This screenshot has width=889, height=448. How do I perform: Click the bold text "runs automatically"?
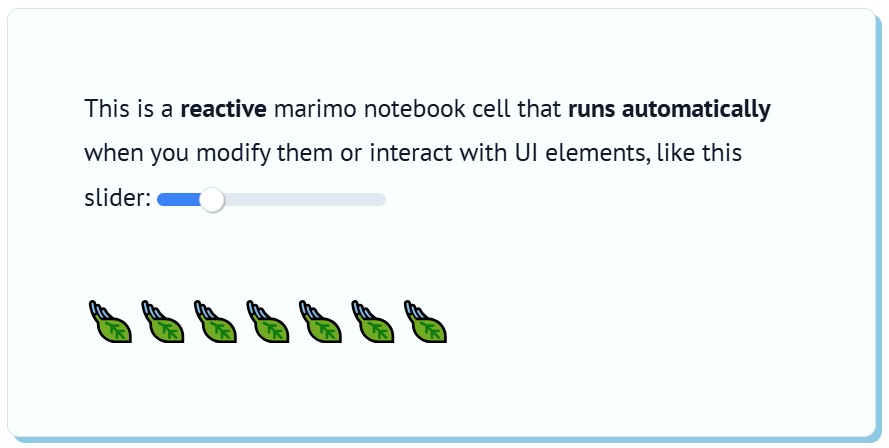click(x=669, y=109)
